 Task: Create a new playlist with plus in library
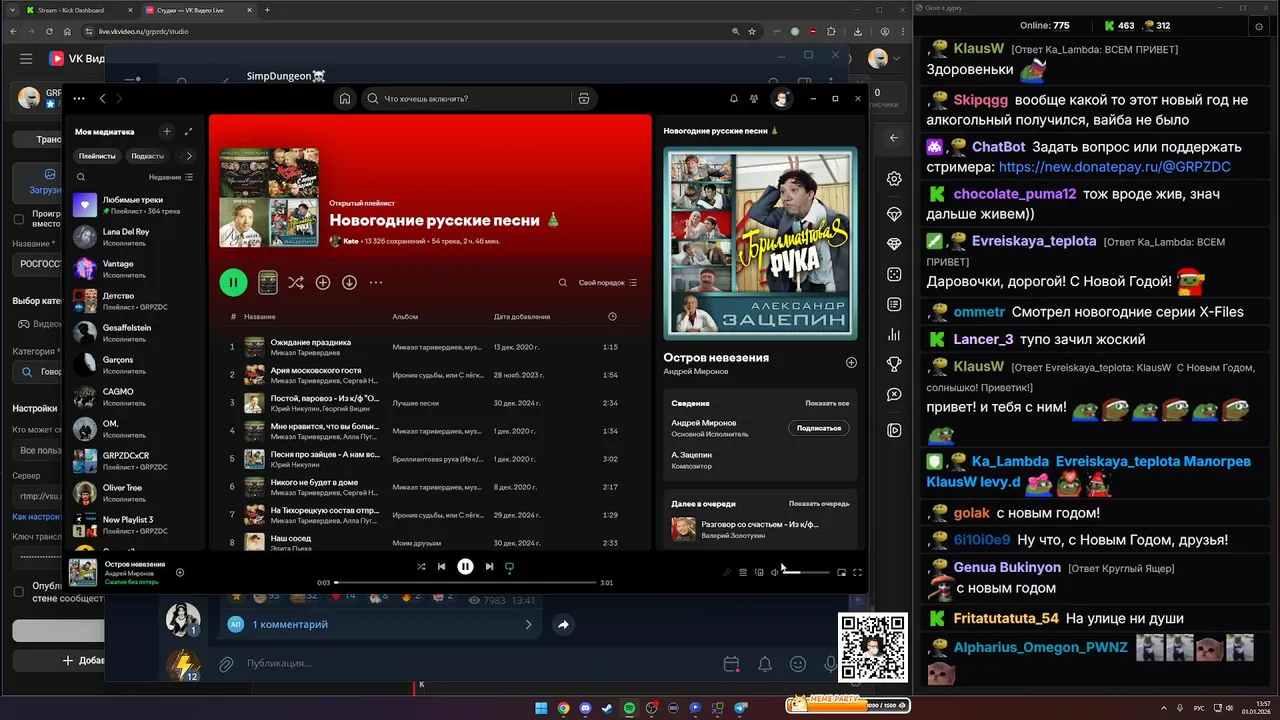click(x=167, y=131)
